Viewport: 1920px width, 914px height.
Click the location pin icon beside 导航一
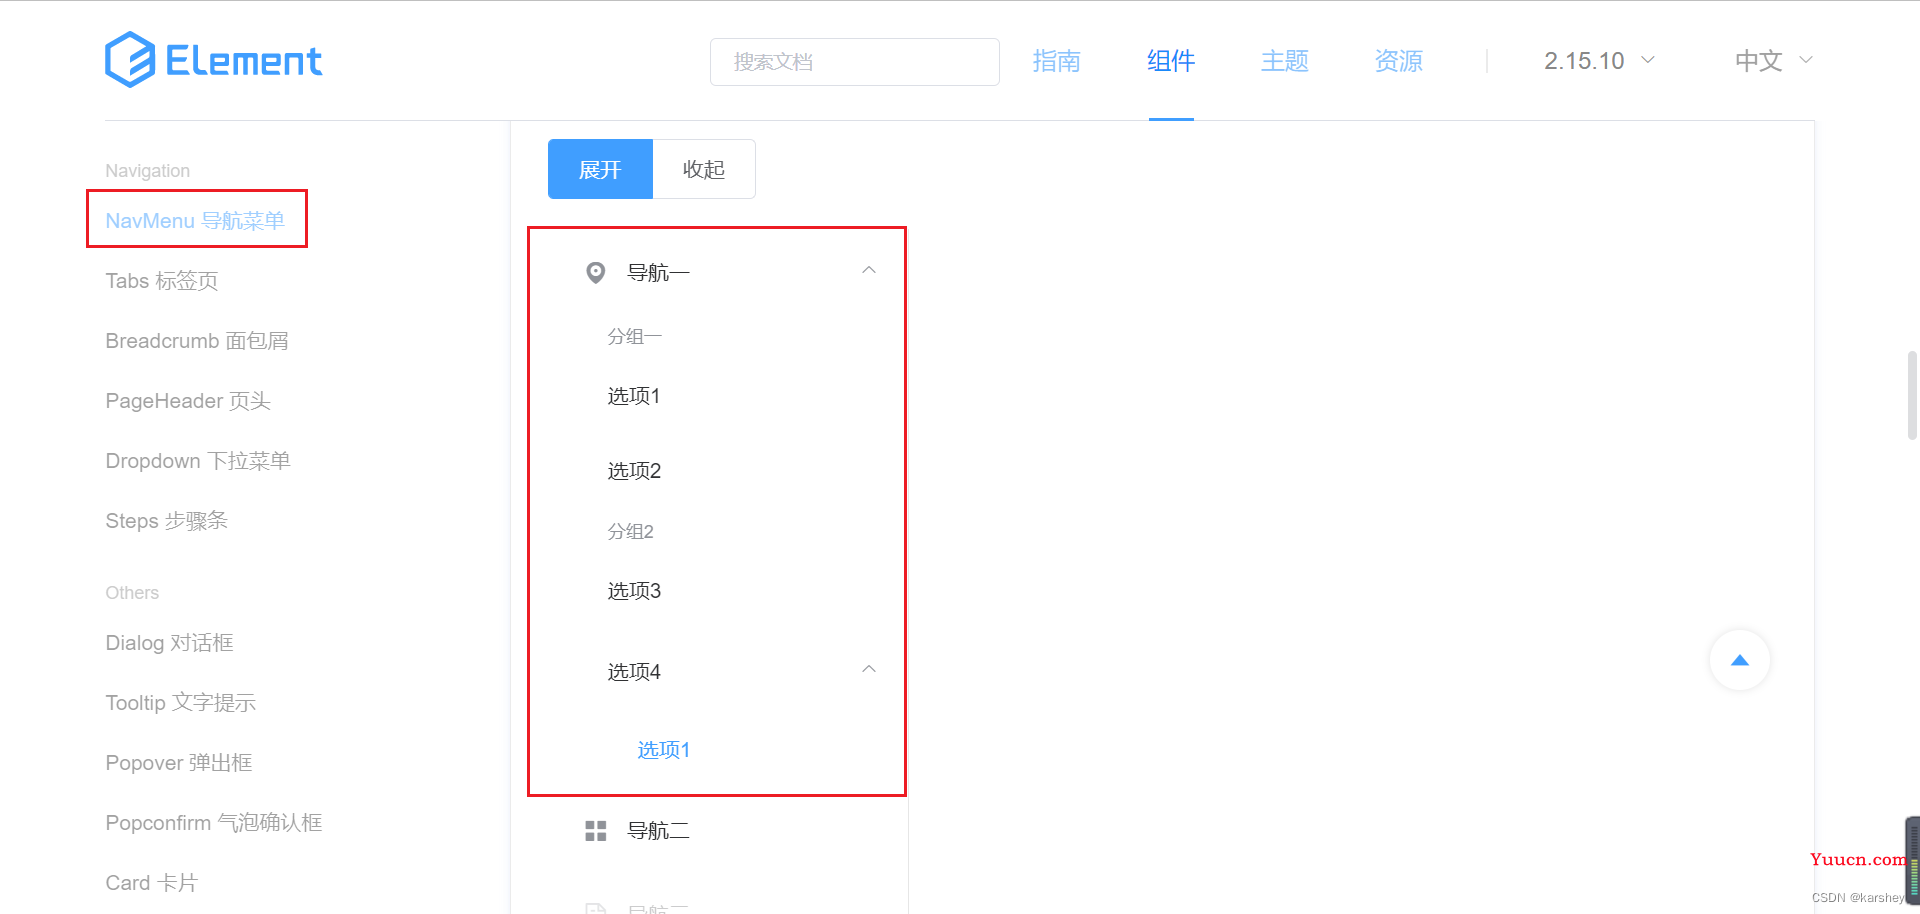(x=595, y=272)
